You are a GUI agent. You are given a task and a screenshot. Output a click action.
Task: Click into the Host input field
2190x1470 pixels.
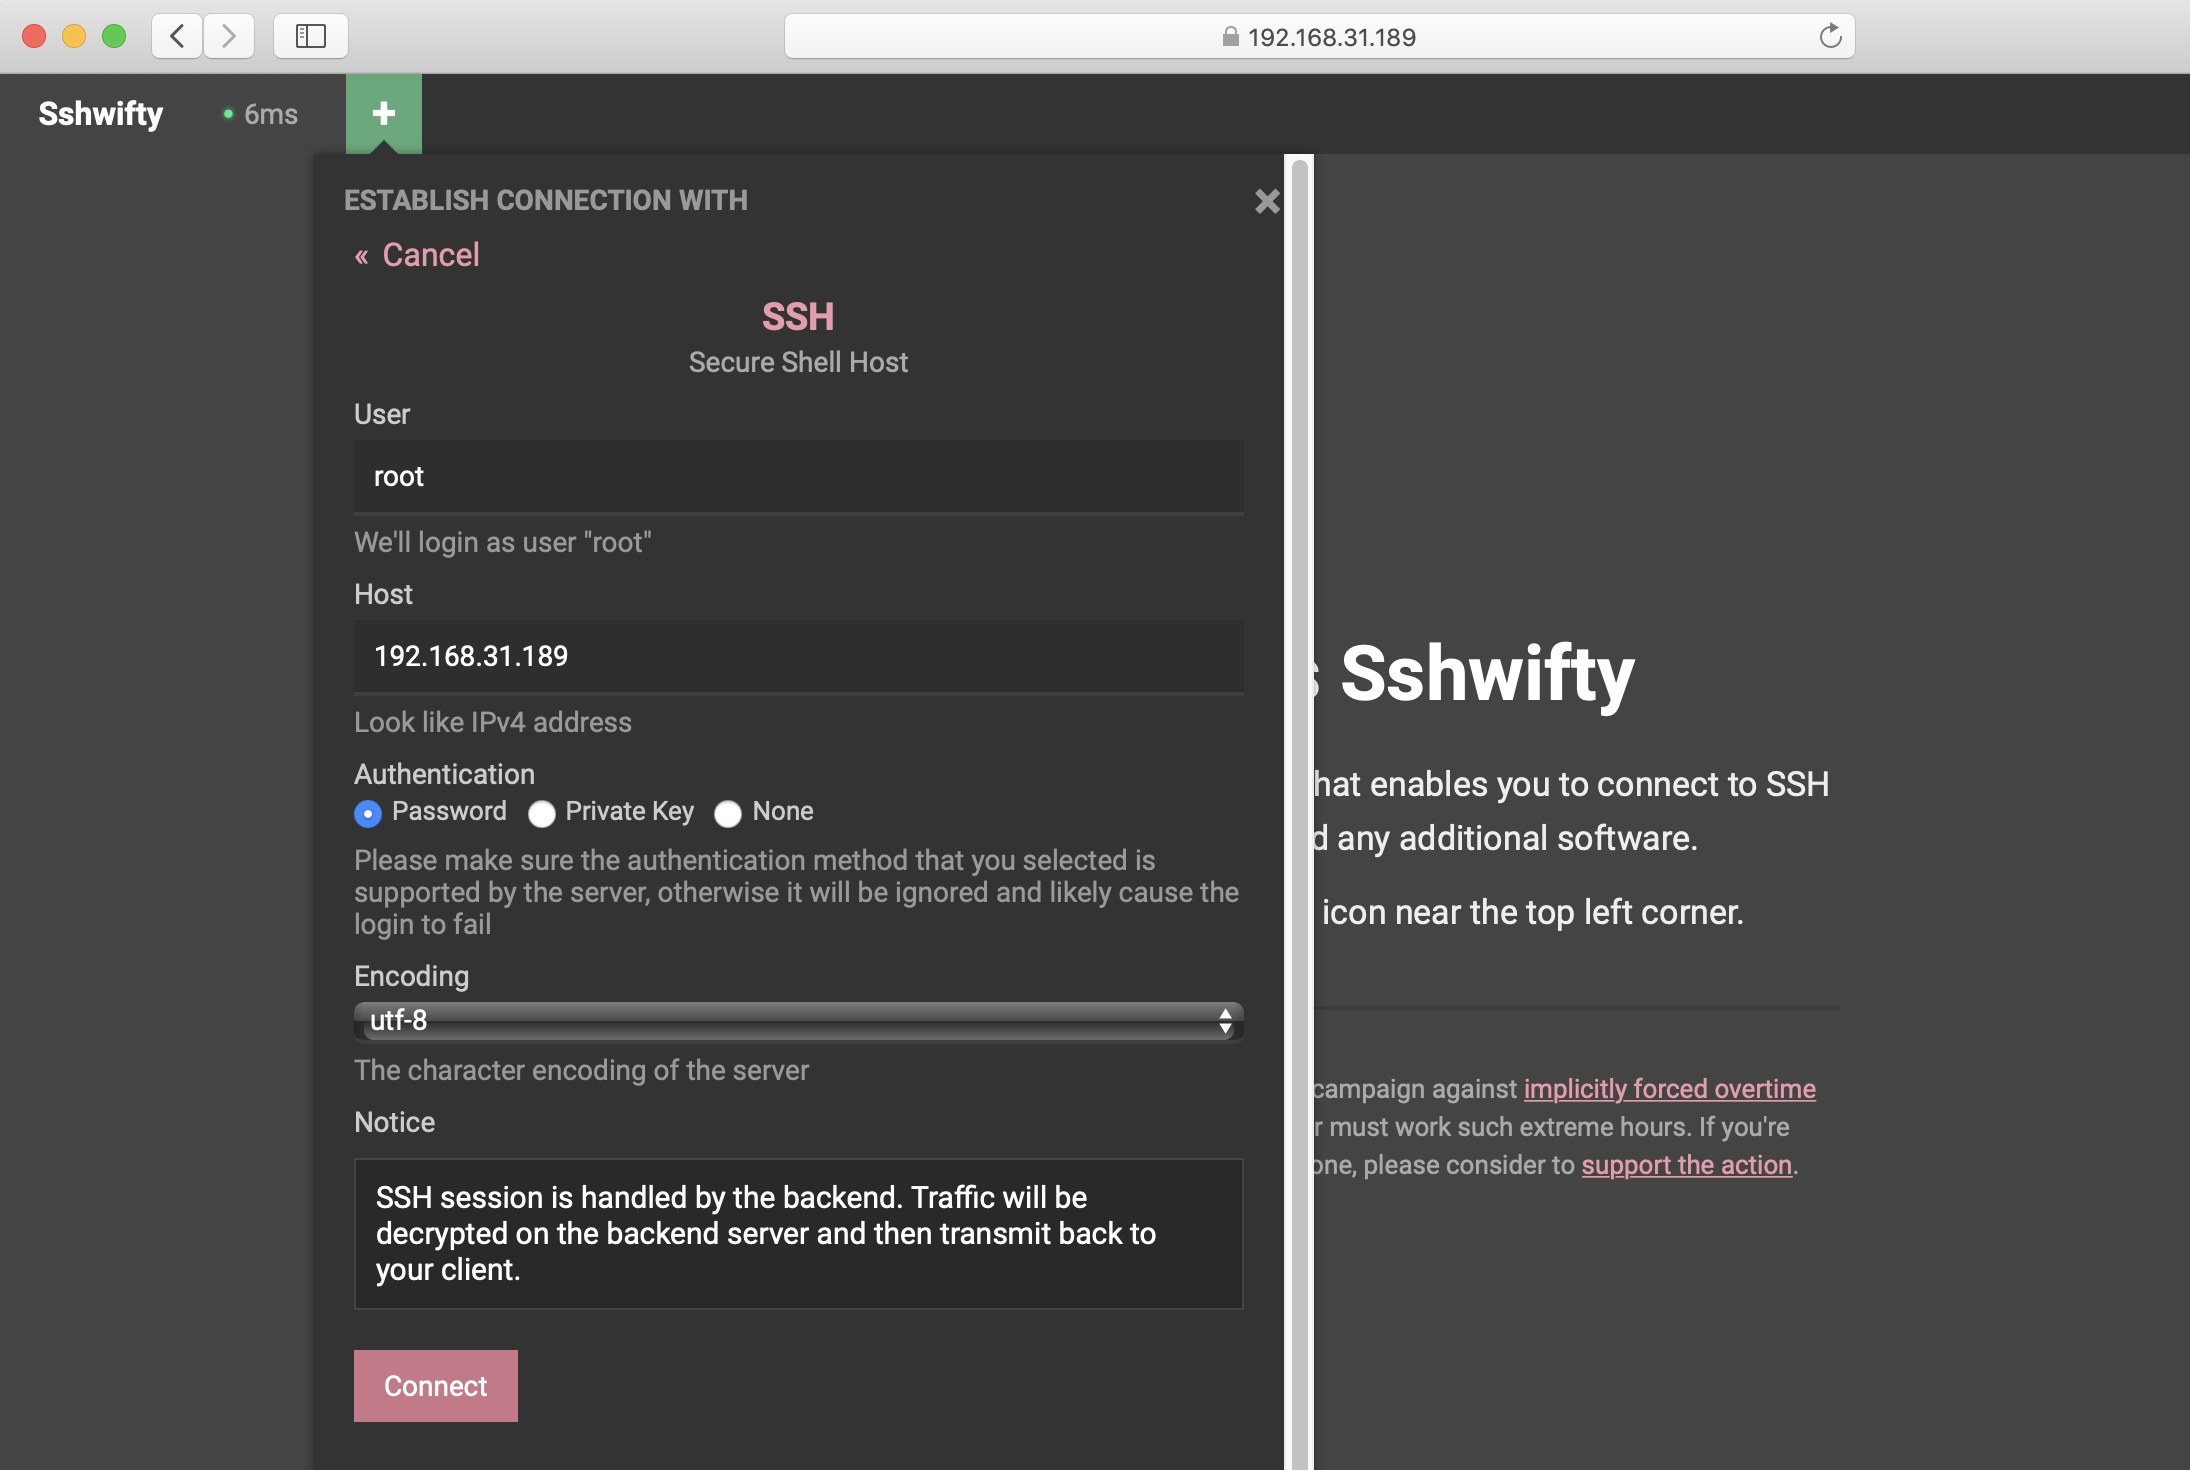pyautogui.click(x=798, y=657)
